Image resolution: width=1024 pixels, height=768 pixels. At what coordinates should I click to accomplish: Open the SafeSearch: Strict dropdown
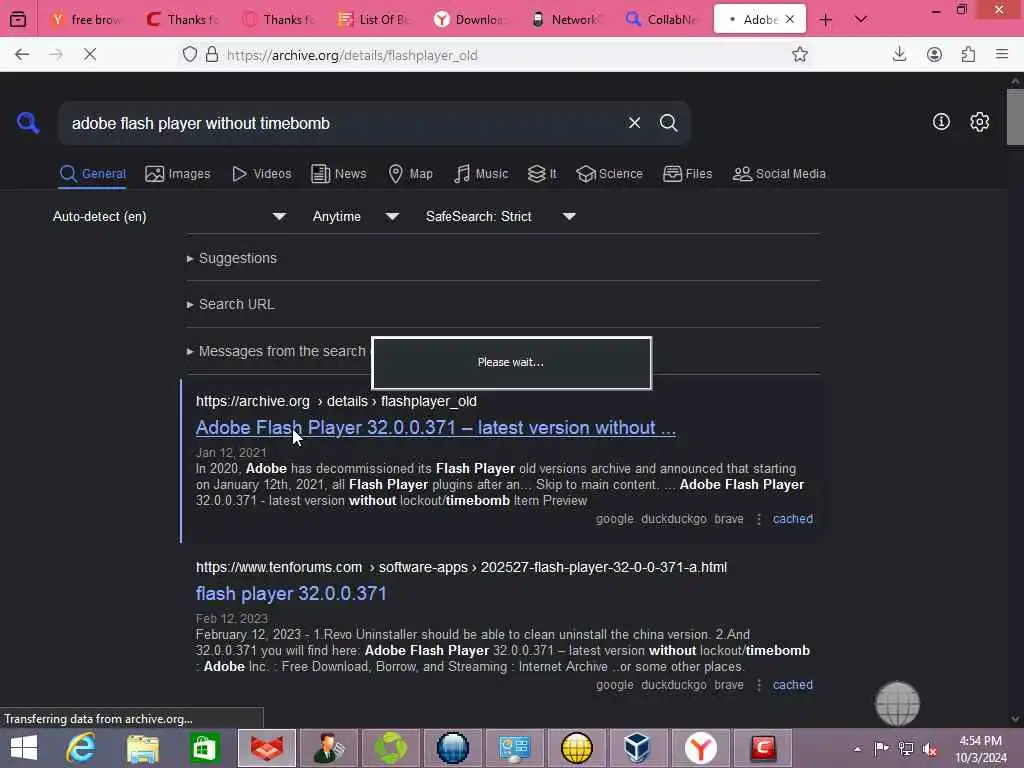pyautogui.click(x=500, y=216)
